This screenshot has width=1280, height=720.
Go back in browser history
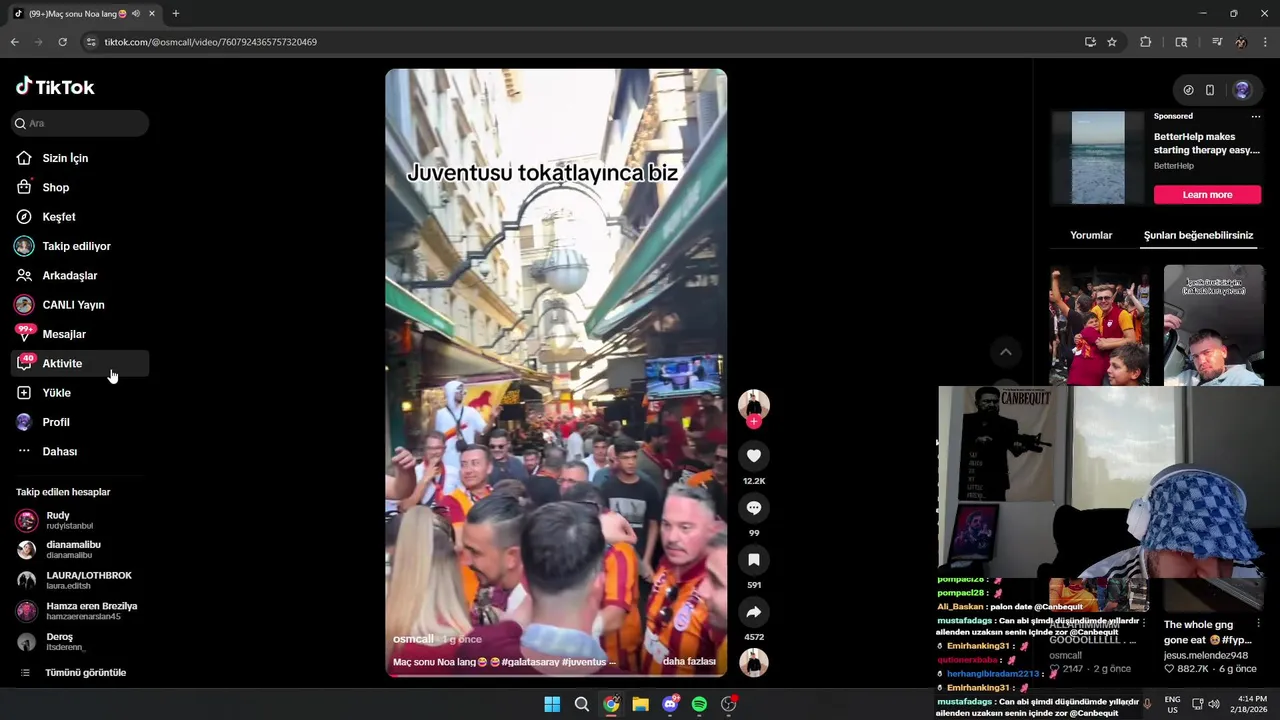coord(14,42)
